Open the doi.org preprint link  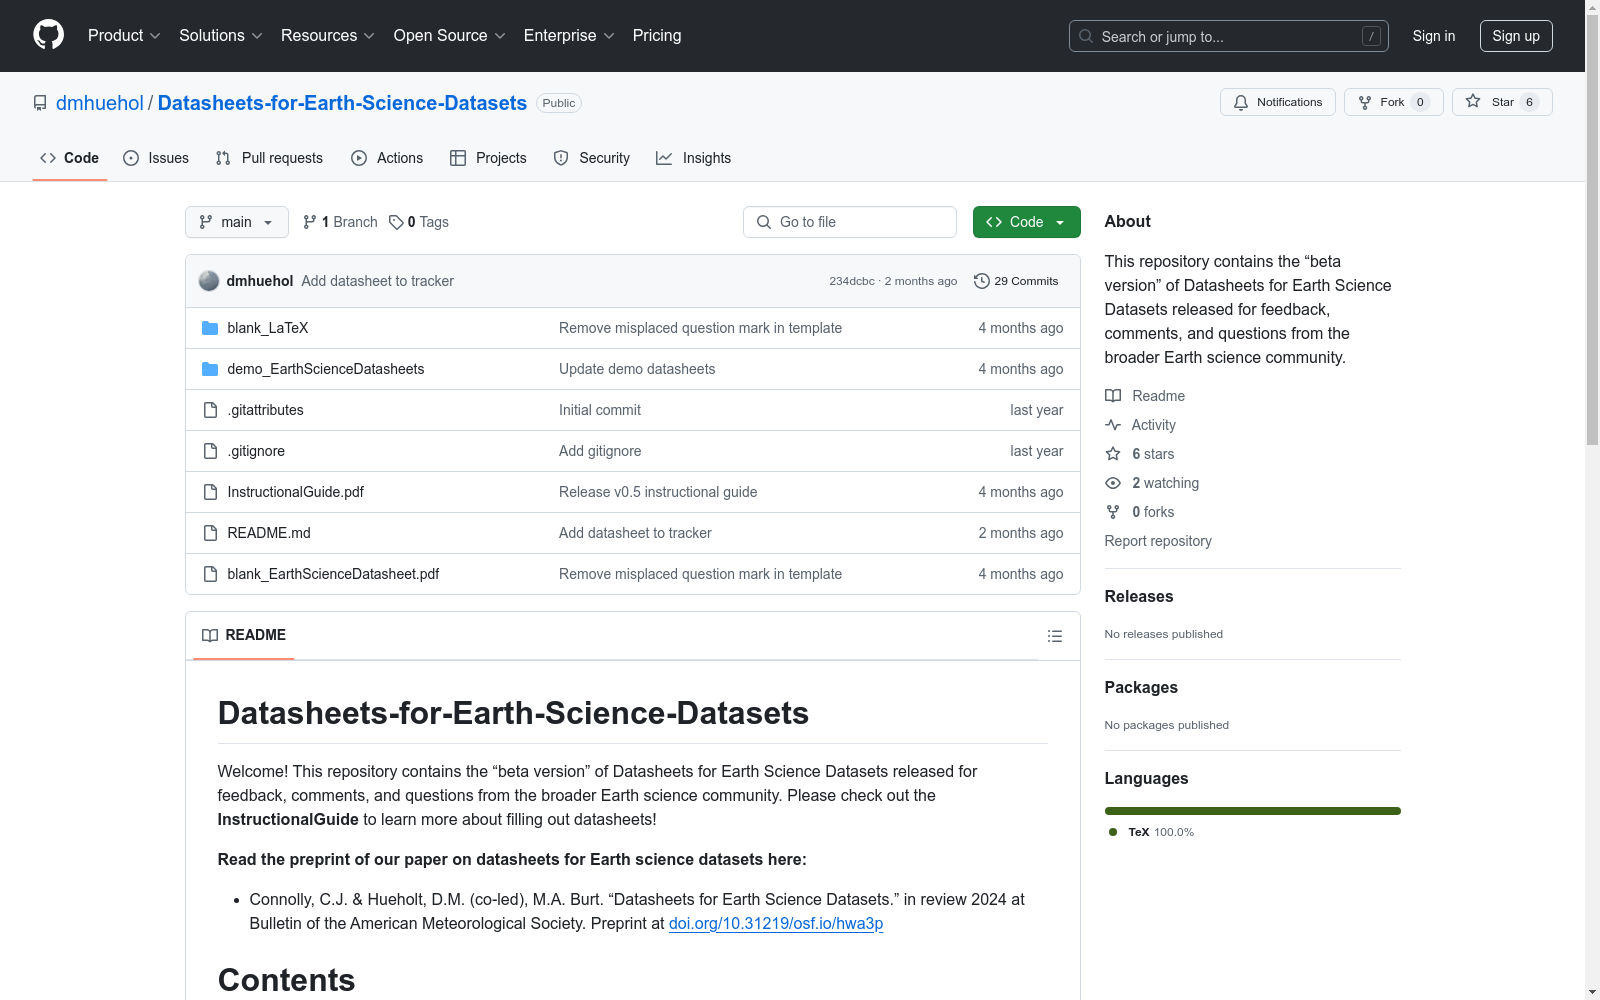tap(776, 923)
